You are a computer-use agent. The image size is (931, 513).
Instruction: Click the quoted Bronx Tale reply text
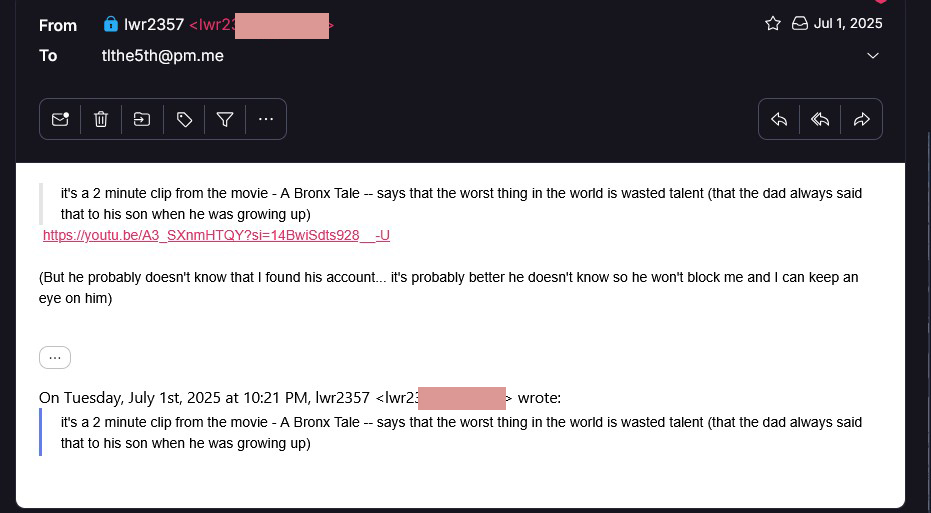(461, 432)
